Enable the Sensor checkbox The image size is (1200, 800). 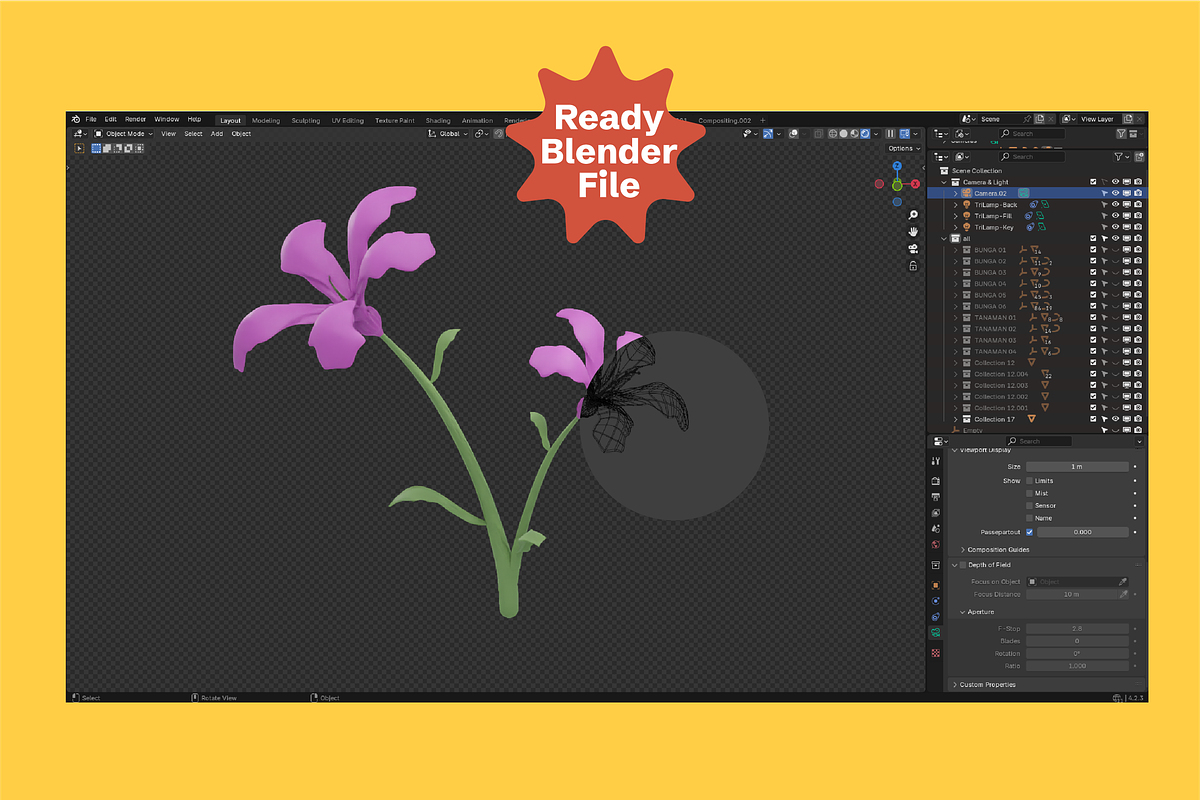tap(1030, 505)
